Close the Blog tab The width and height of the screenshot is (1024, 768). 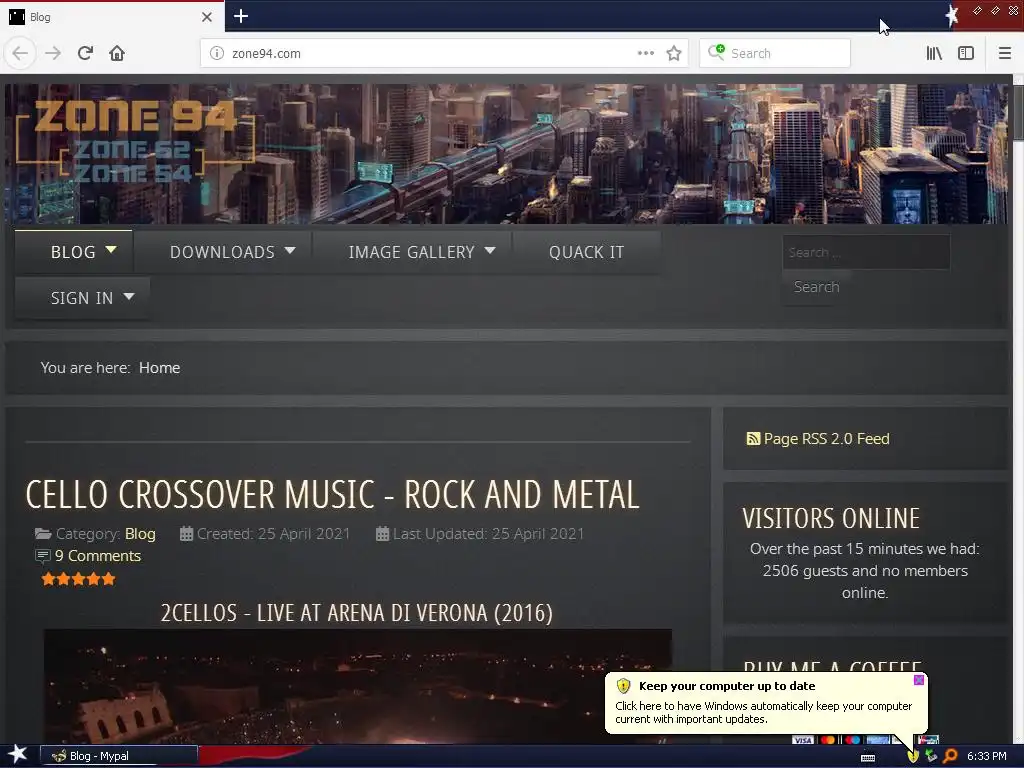207,17
